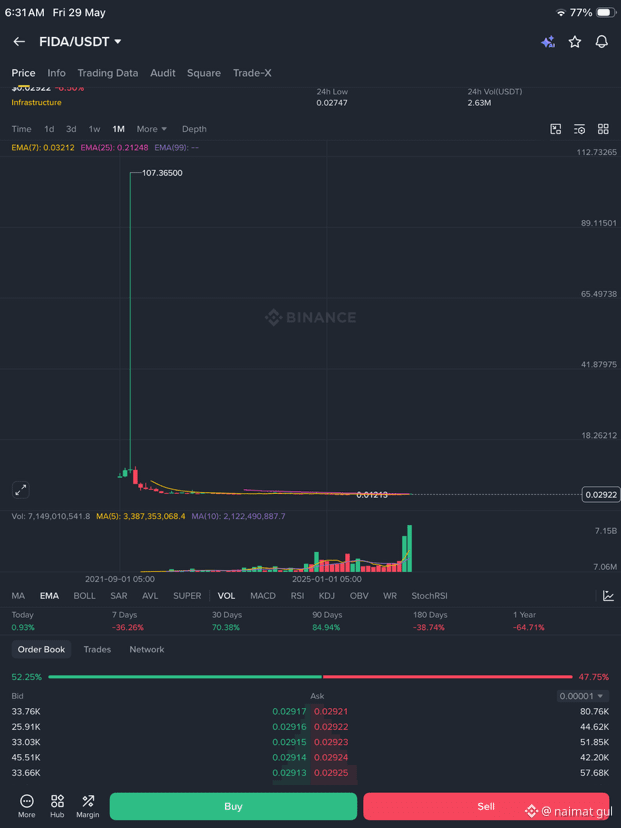Open the chart drawing tools icon

click(556, 129)
